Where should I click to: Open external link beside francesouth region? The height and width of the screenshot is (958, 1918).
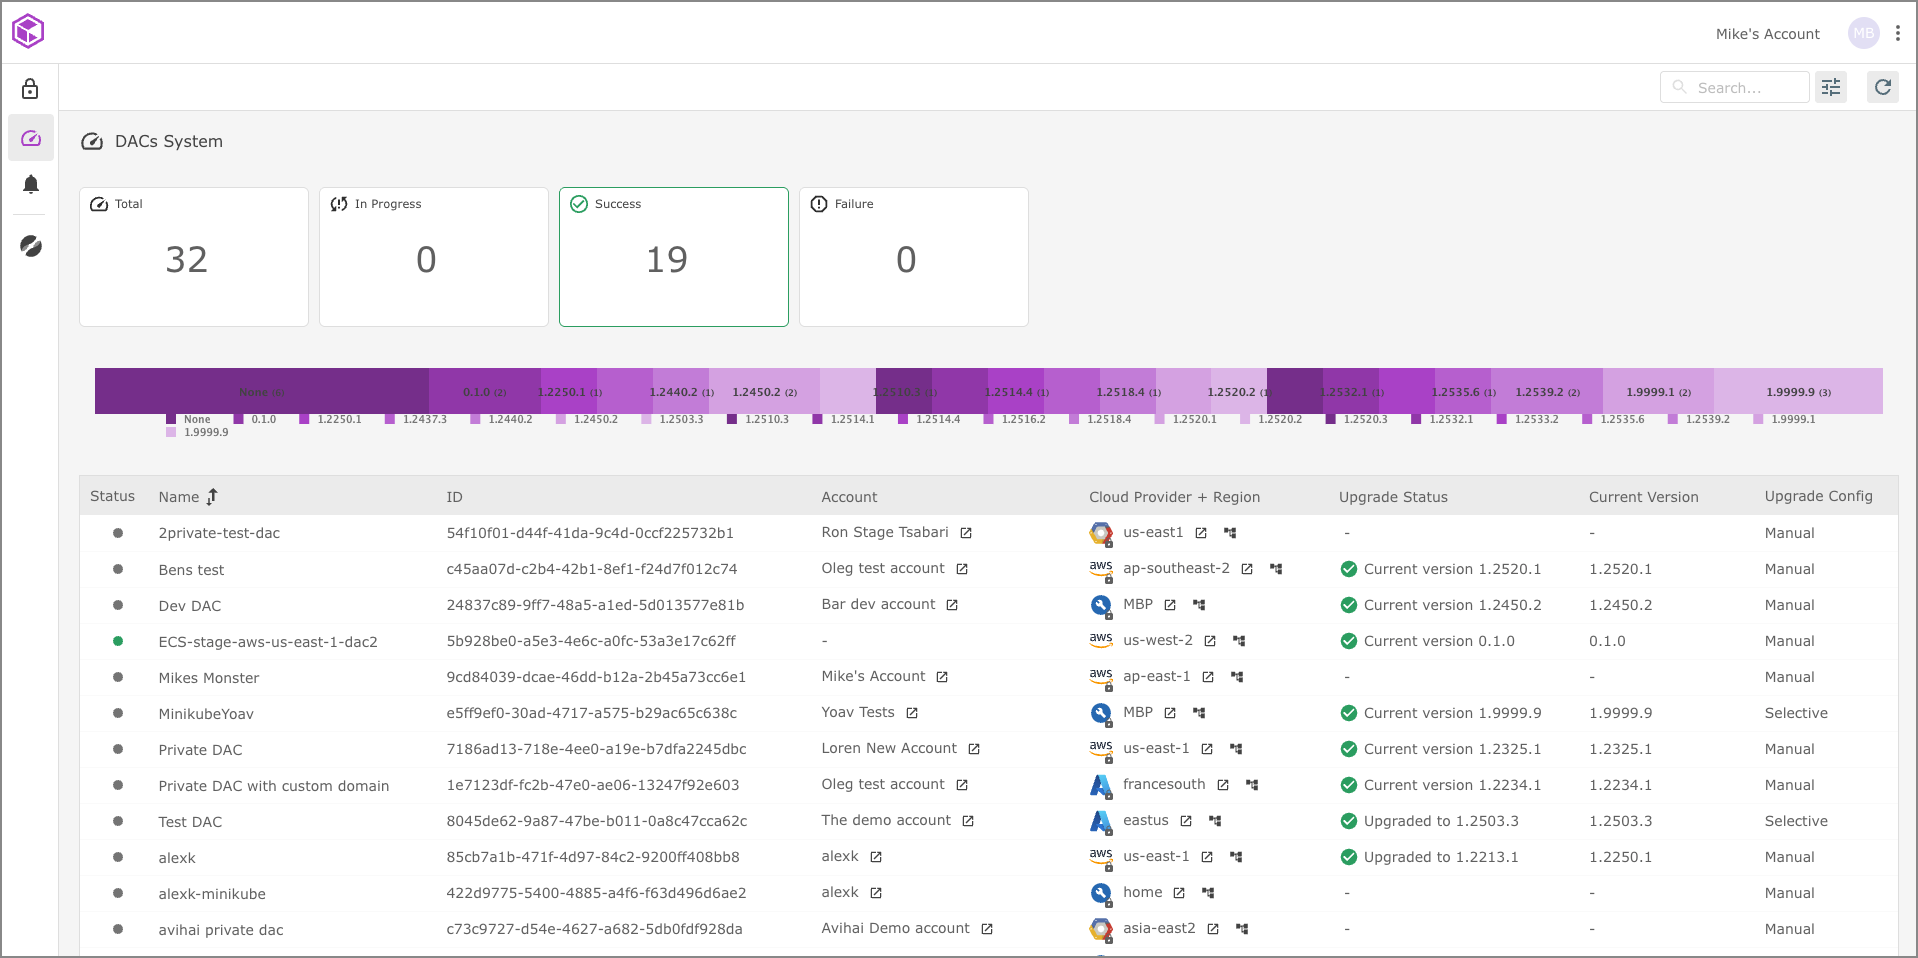point(1222,785)
